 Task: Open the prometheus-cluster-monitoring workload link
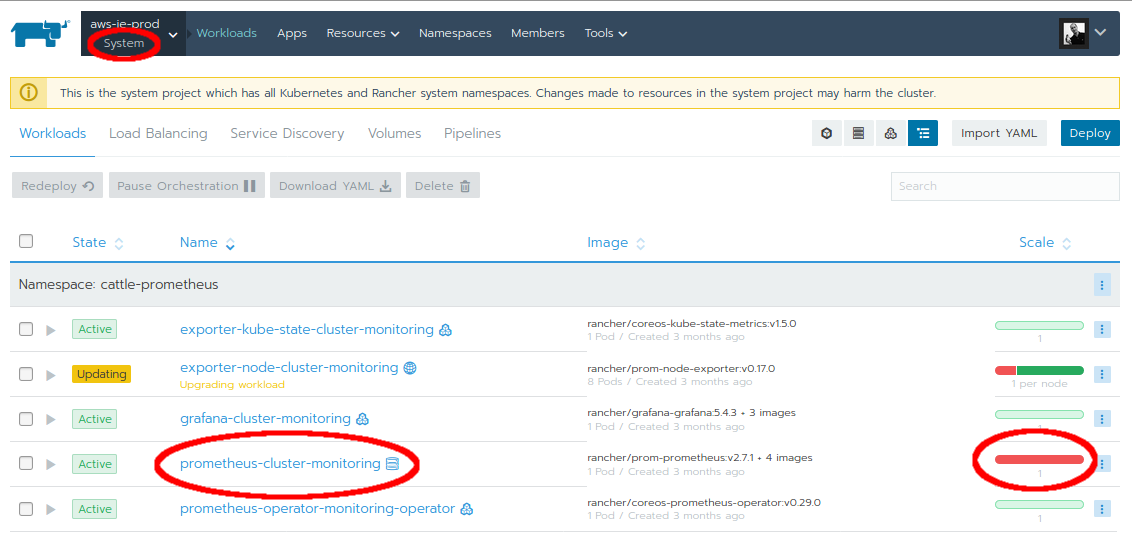[280, 463]
